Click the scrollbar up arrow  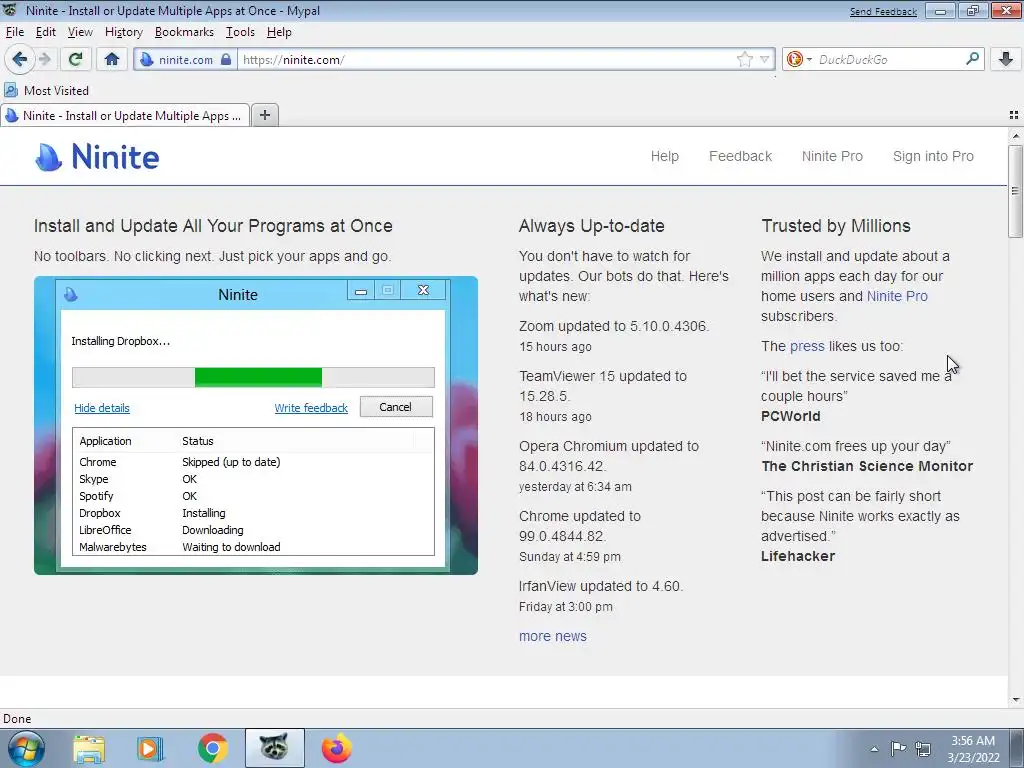[1016, 136]
